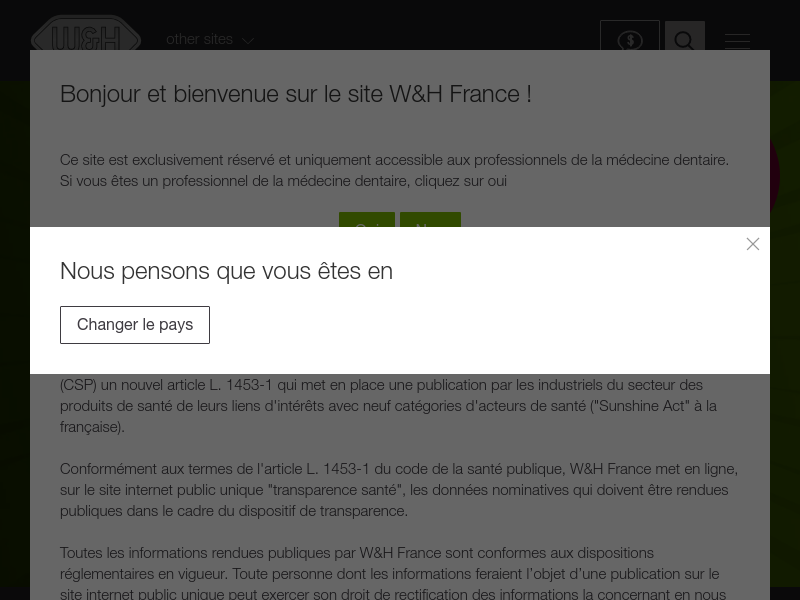Click the paragraph starting "Conformément aux termes de l'article"
This screenshot has height=600, width=800.
click(x=399, y=490)
